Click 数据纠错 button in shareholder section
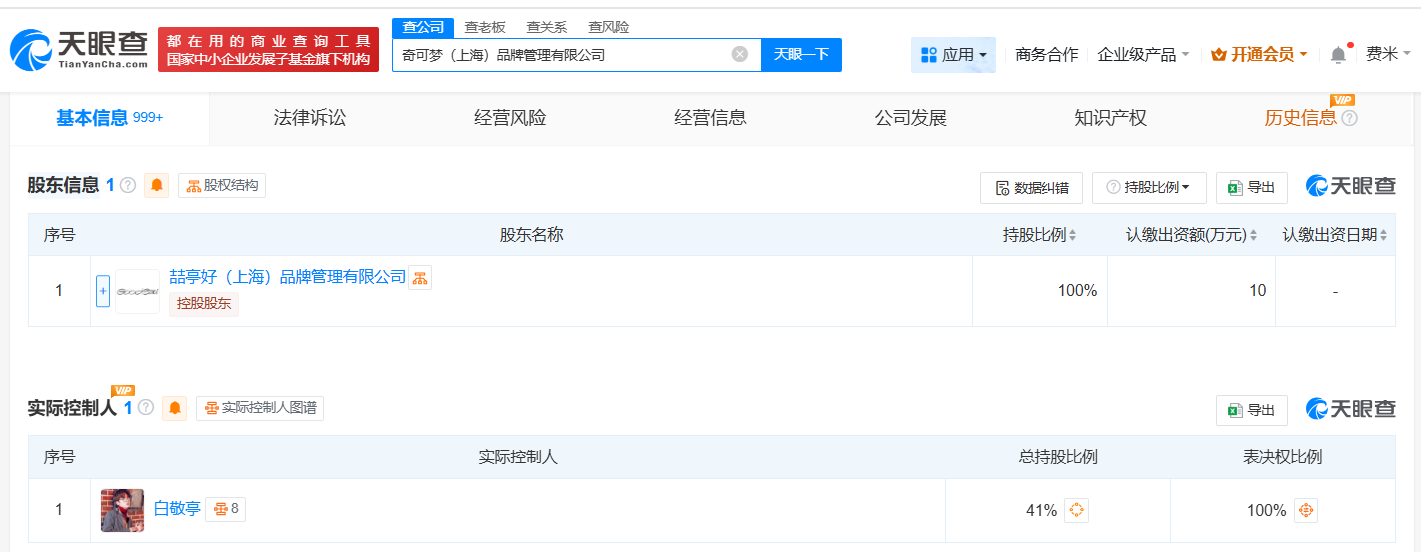This screenshot has width=1421, height=552. pos(1031,187)
